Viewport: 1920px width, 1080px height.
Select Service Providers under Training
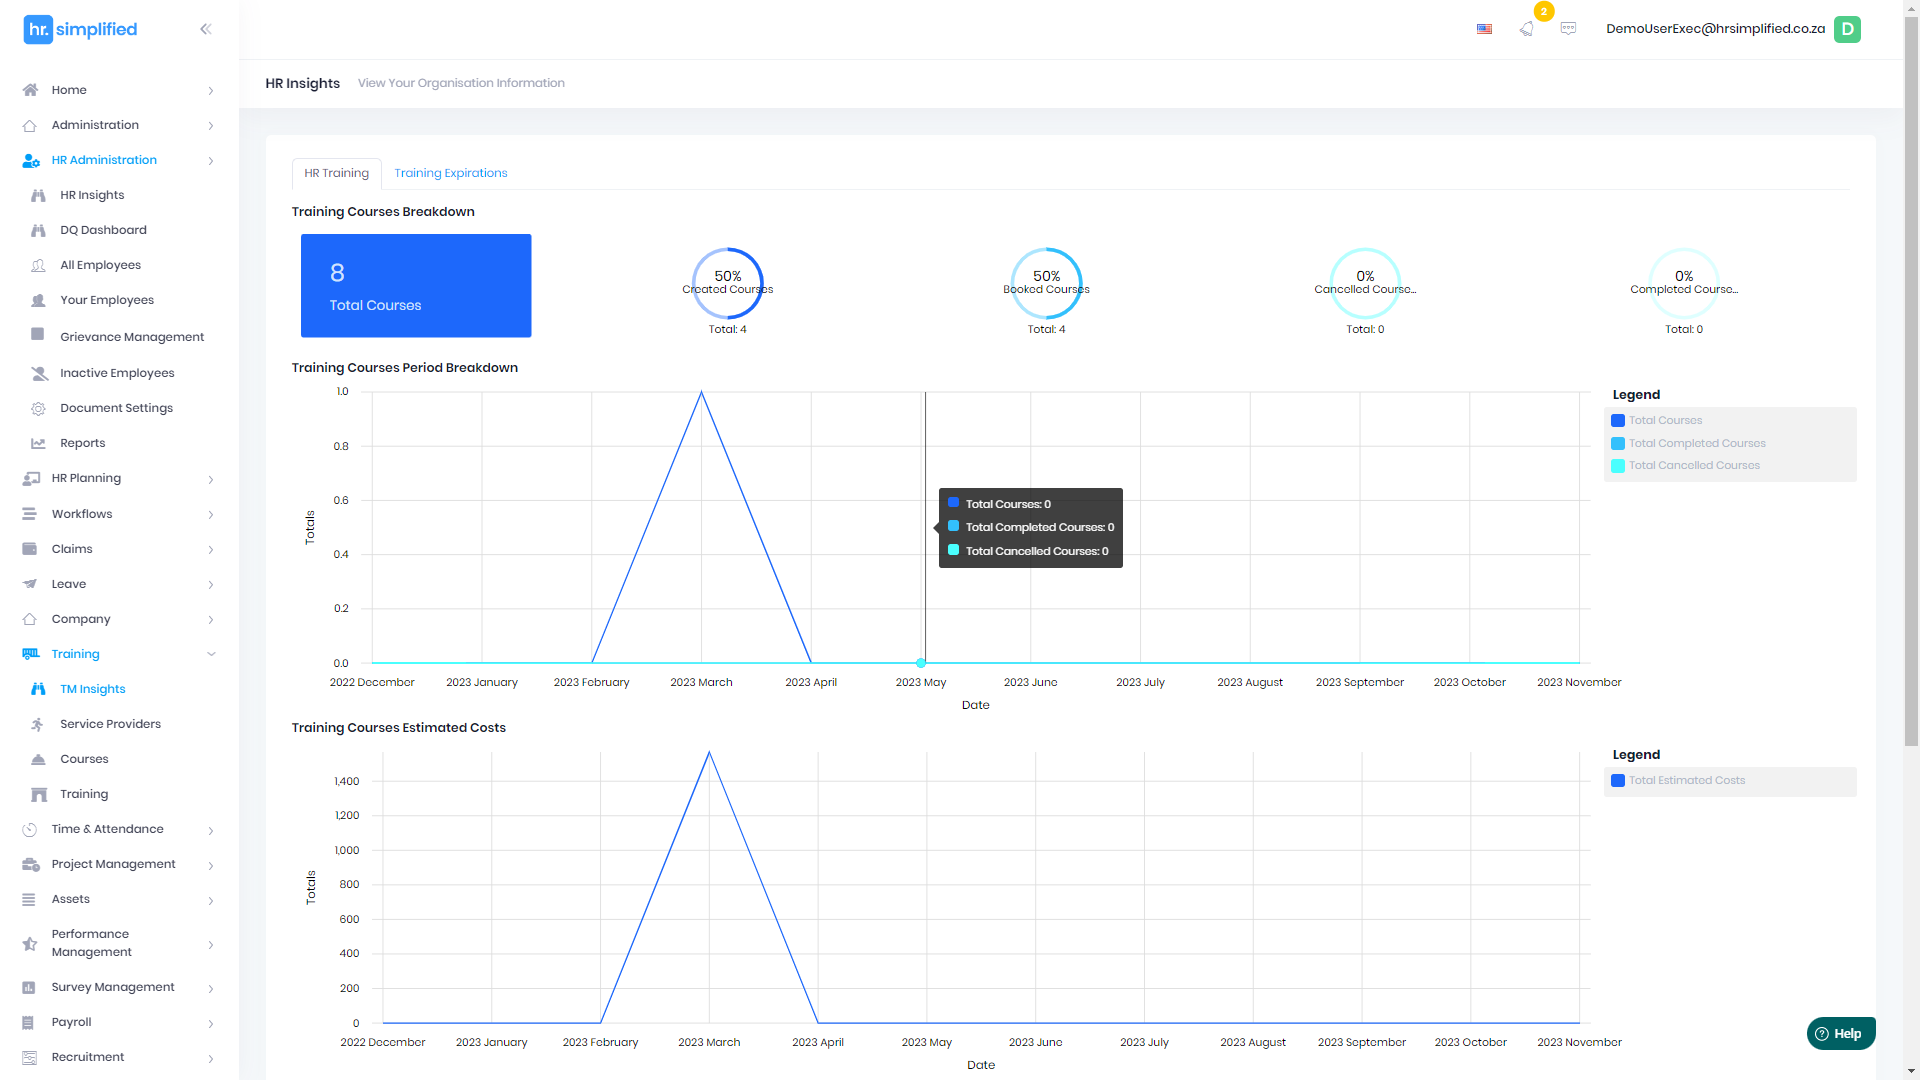[x=110, y=724]
